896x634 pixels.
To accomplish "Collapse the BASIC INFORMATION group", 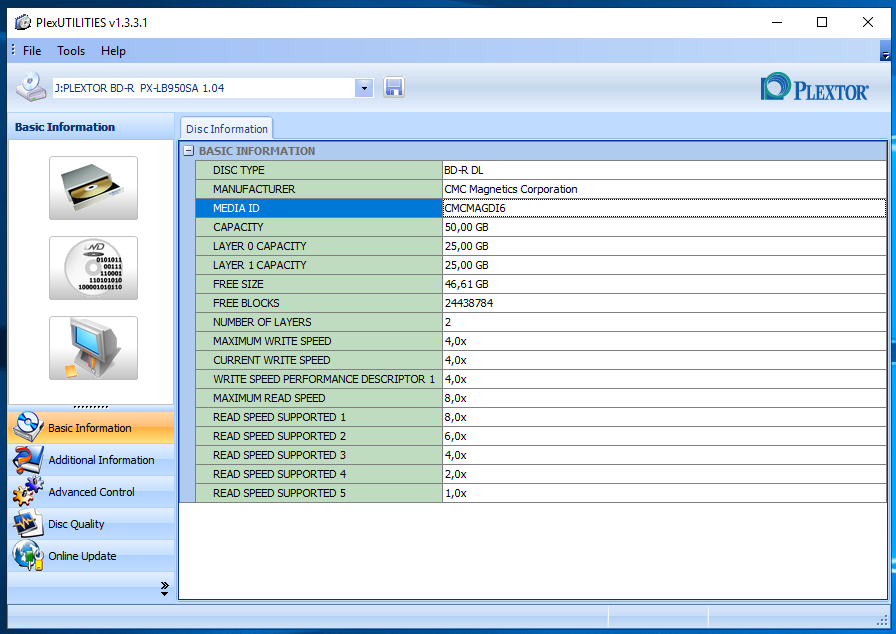I will (189, 151).
